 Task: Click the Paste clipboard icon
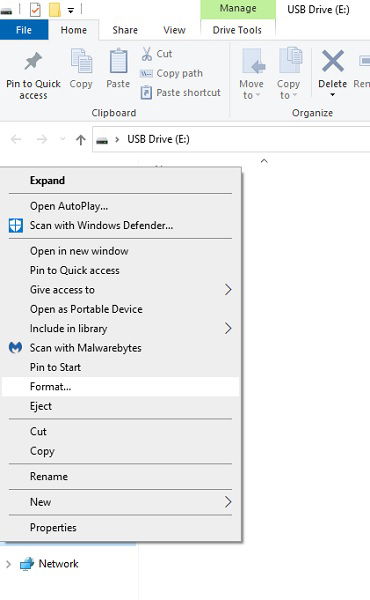pyautogui.click(x=118, y=61)
